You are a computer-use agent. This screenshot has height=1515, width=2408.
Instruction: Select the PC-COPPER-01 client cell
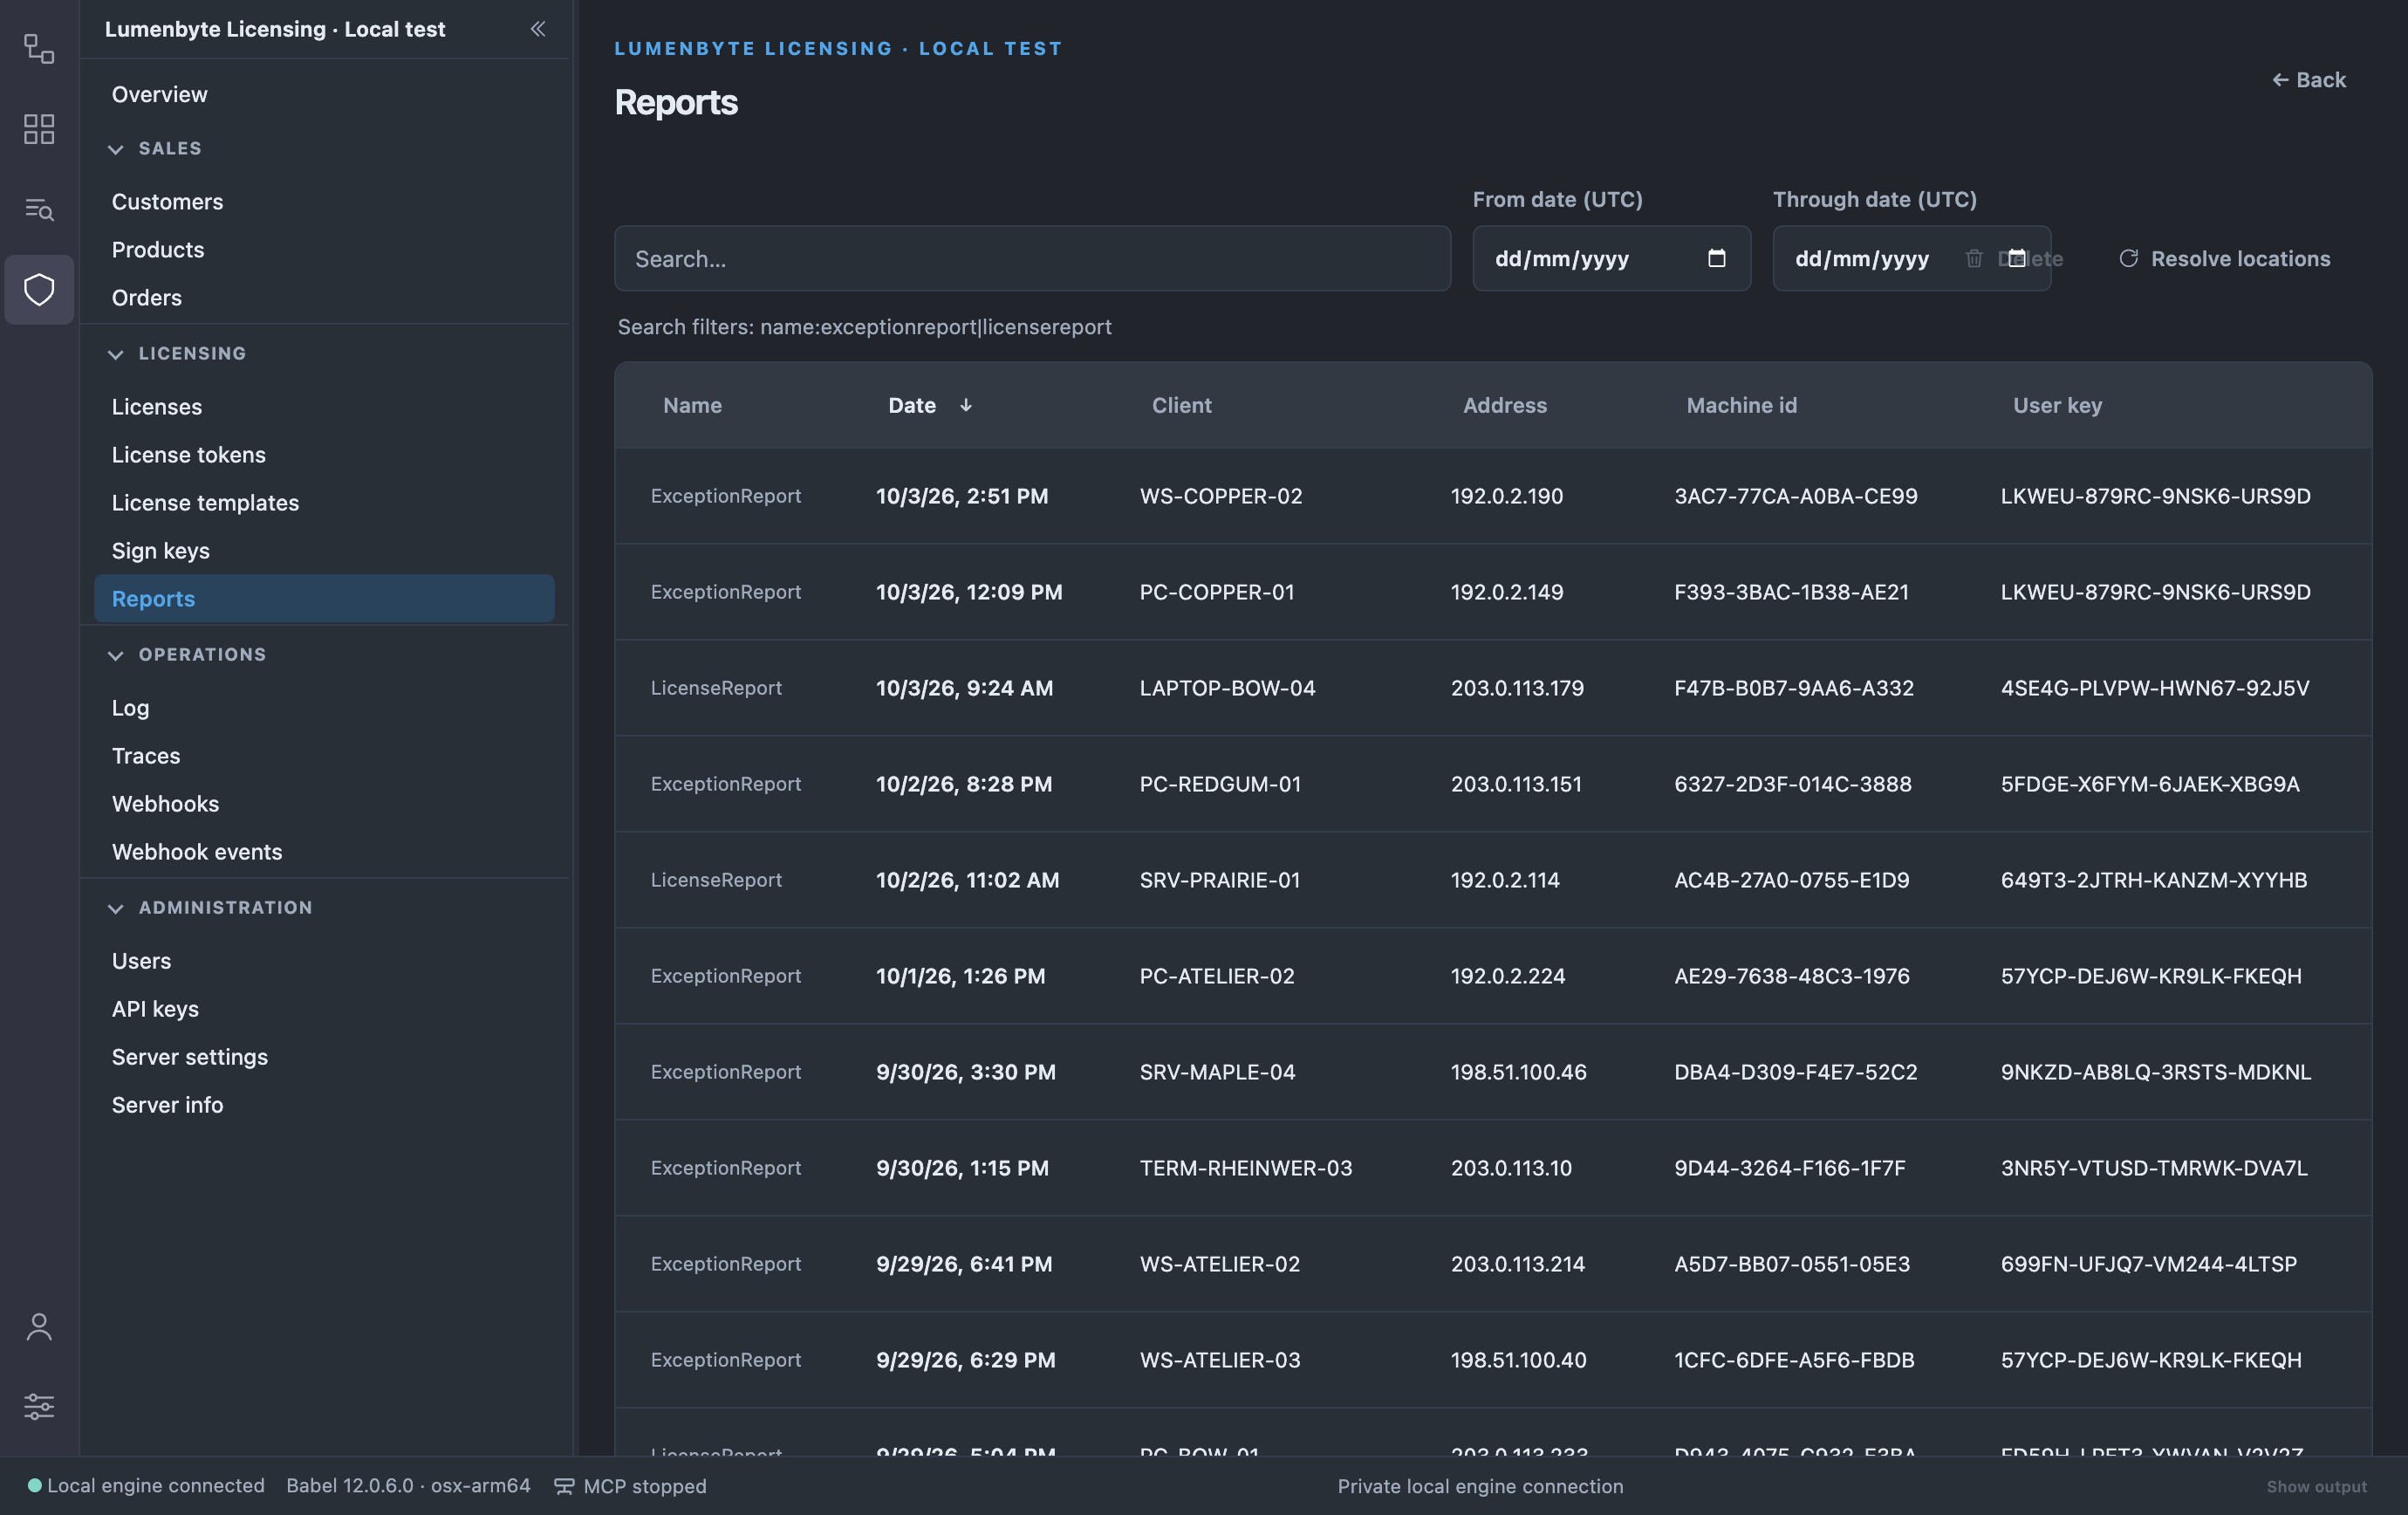tap(1217, 592)
